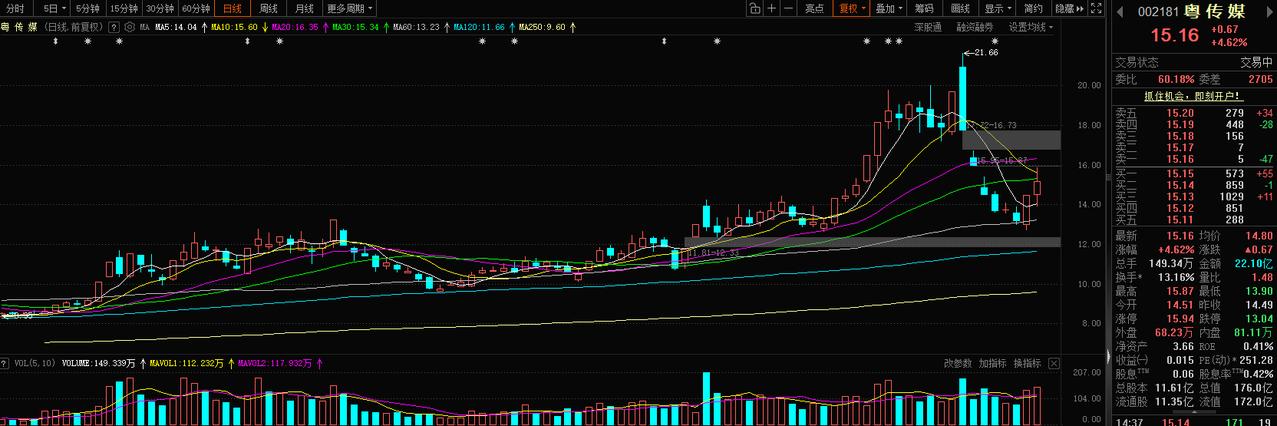
Task: Open the 叠加 overlay dropdown
Action: [x=888, y=8]
